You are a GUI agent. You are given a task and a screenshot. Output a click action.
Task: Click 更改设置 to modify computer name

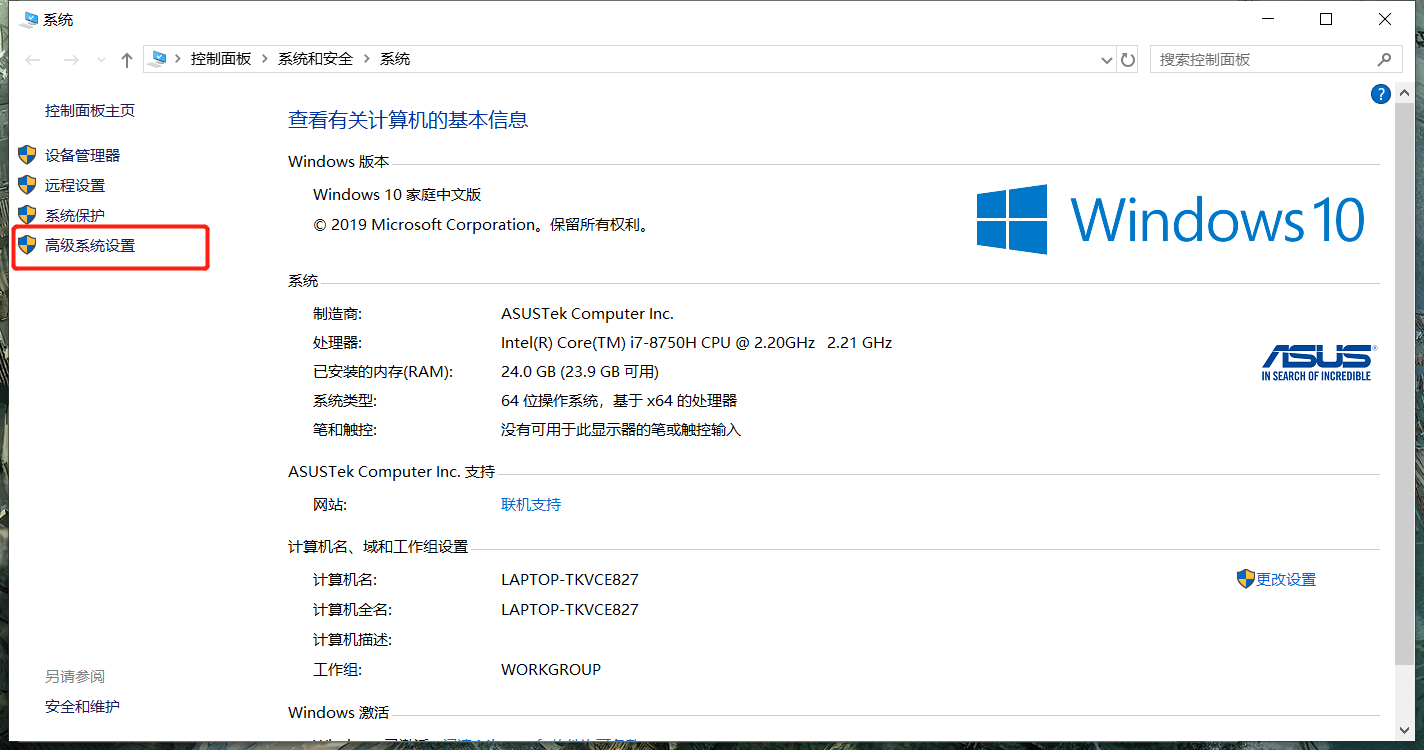pos(1285,578)
